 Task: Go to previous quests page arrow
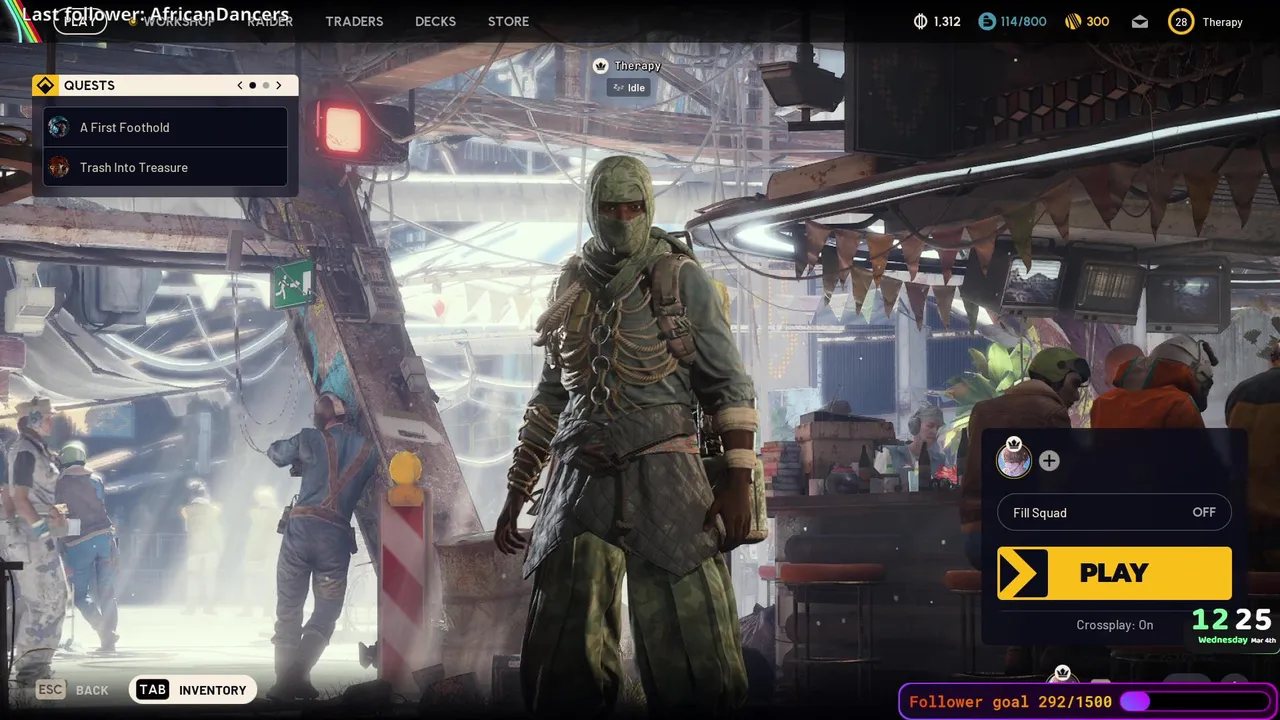[x=240, y=85]
